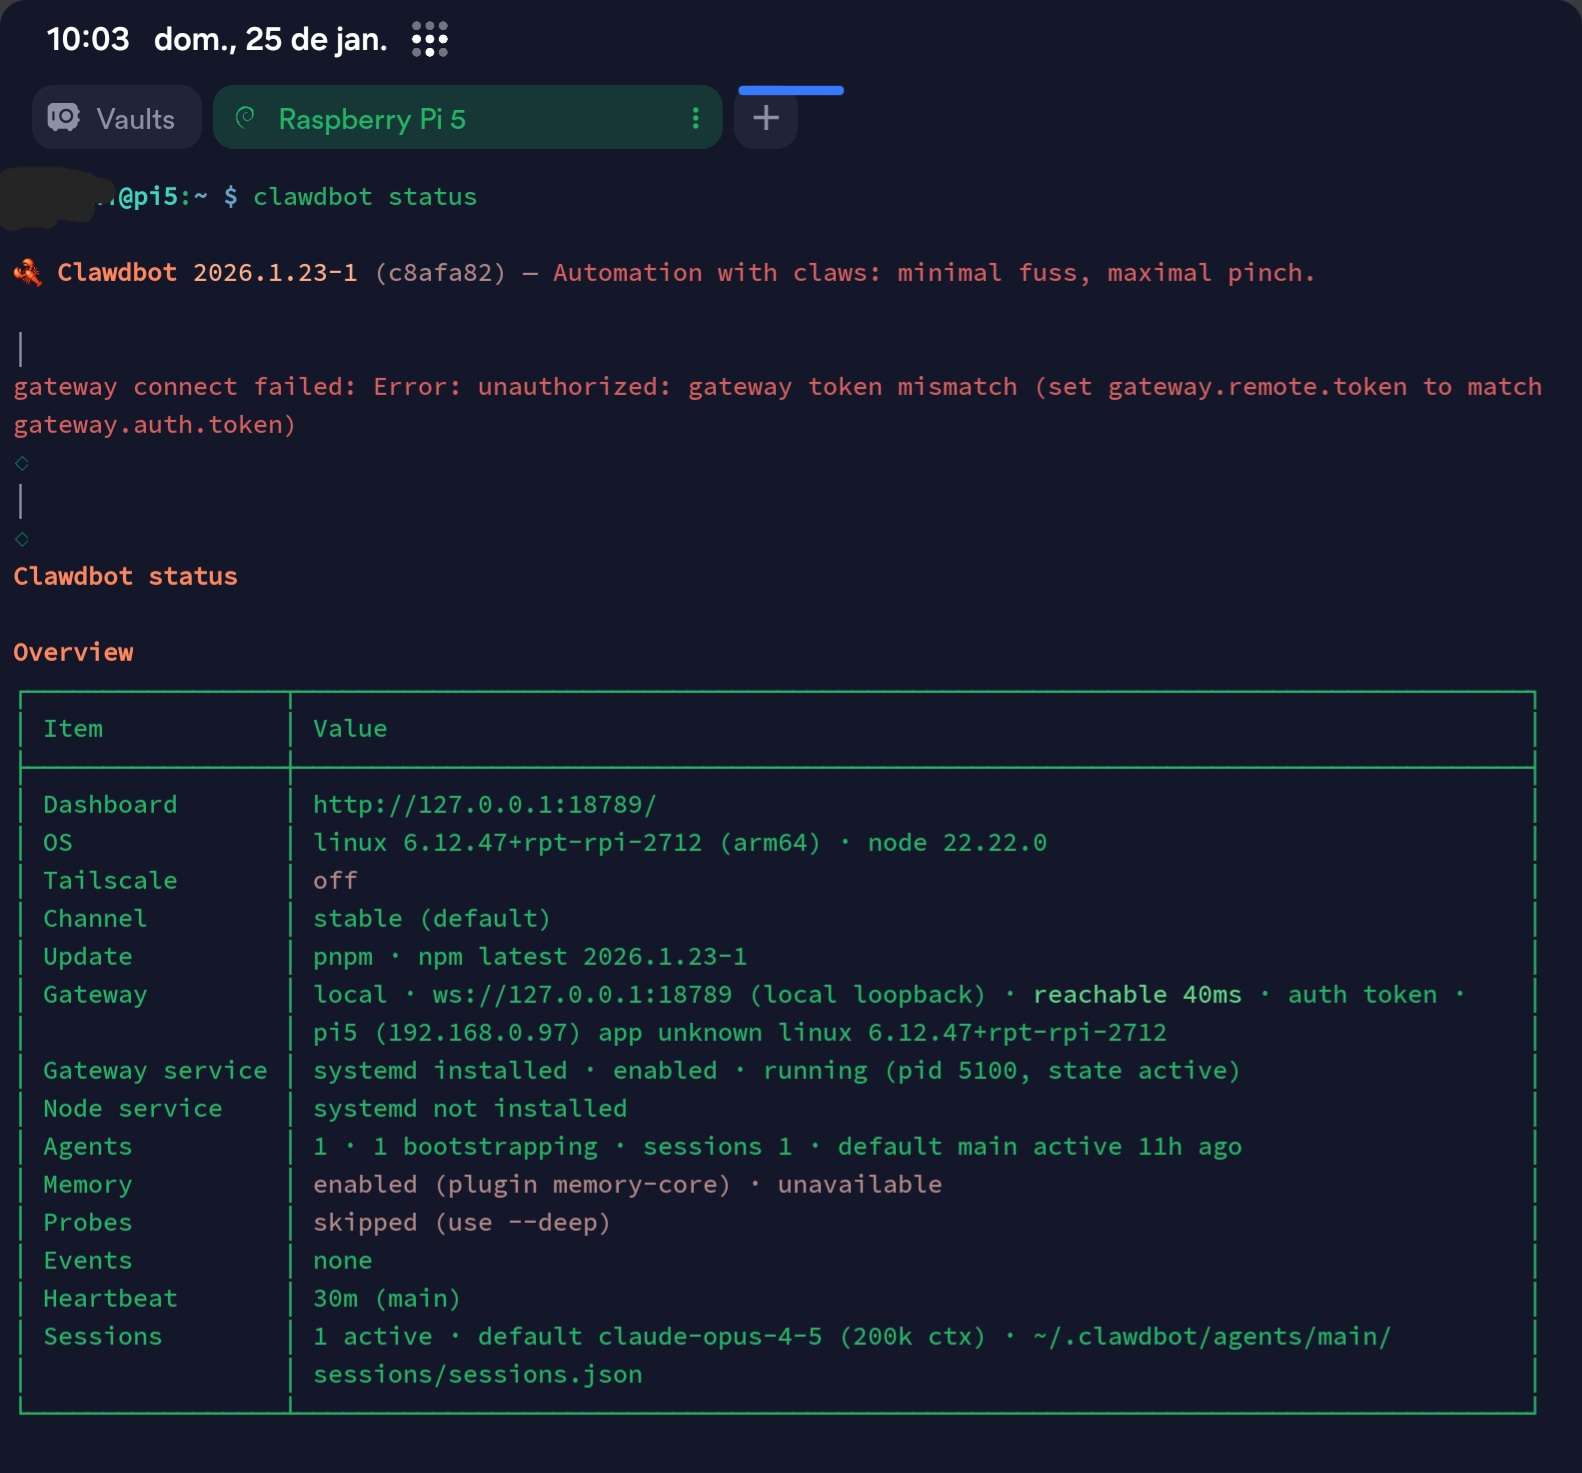Click the "1 bootstrapping" text

click(x=485, y=1147)
